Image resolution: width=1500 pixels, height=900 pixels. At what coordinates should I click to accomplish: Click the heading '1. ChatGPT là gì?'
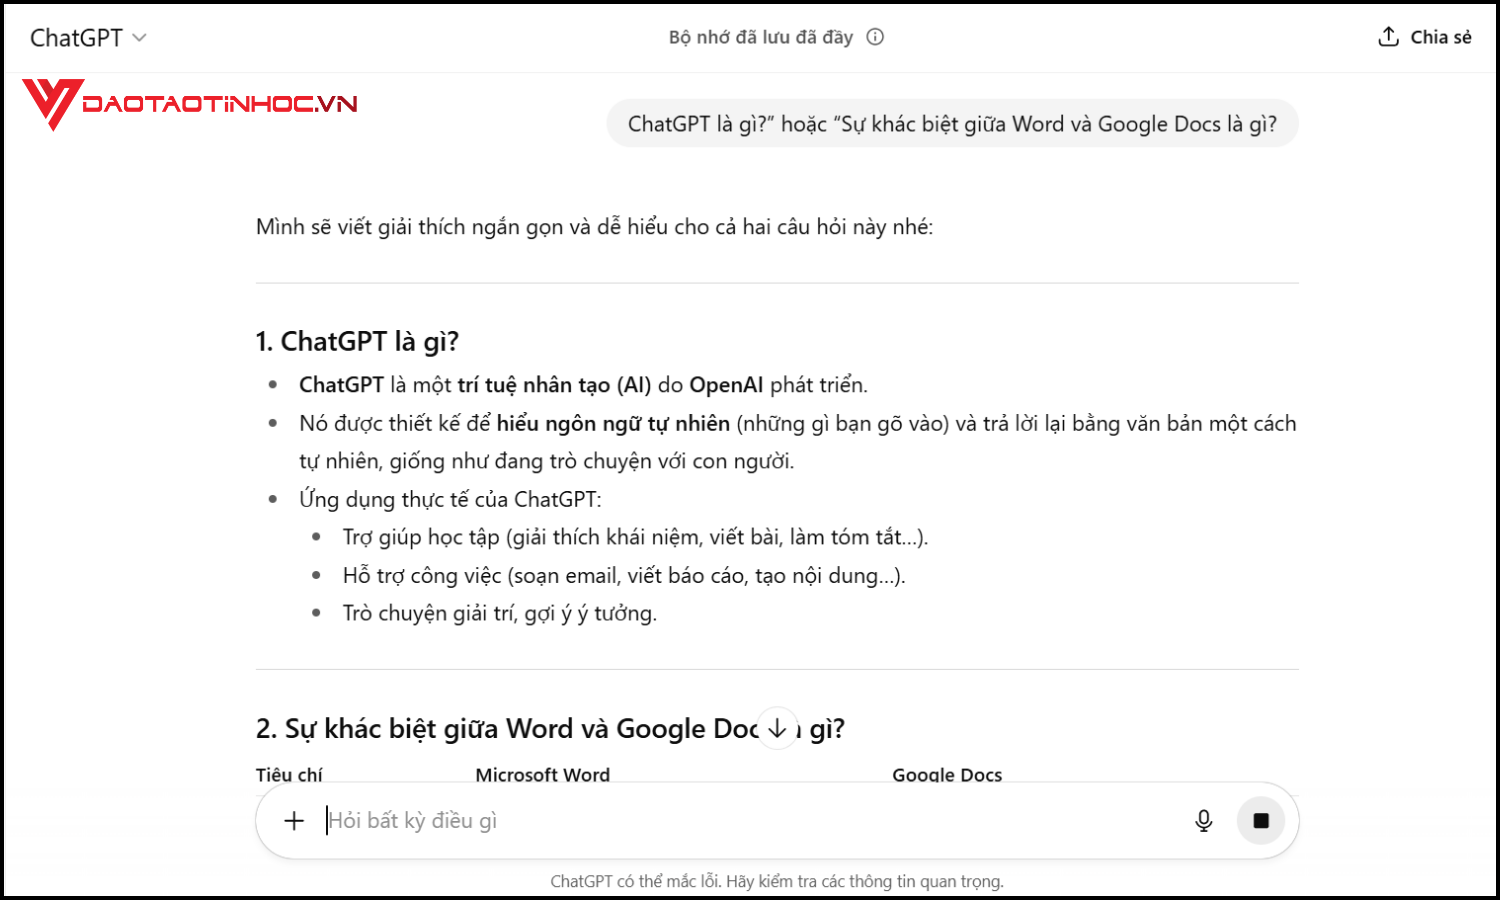(x=358, y=341)
